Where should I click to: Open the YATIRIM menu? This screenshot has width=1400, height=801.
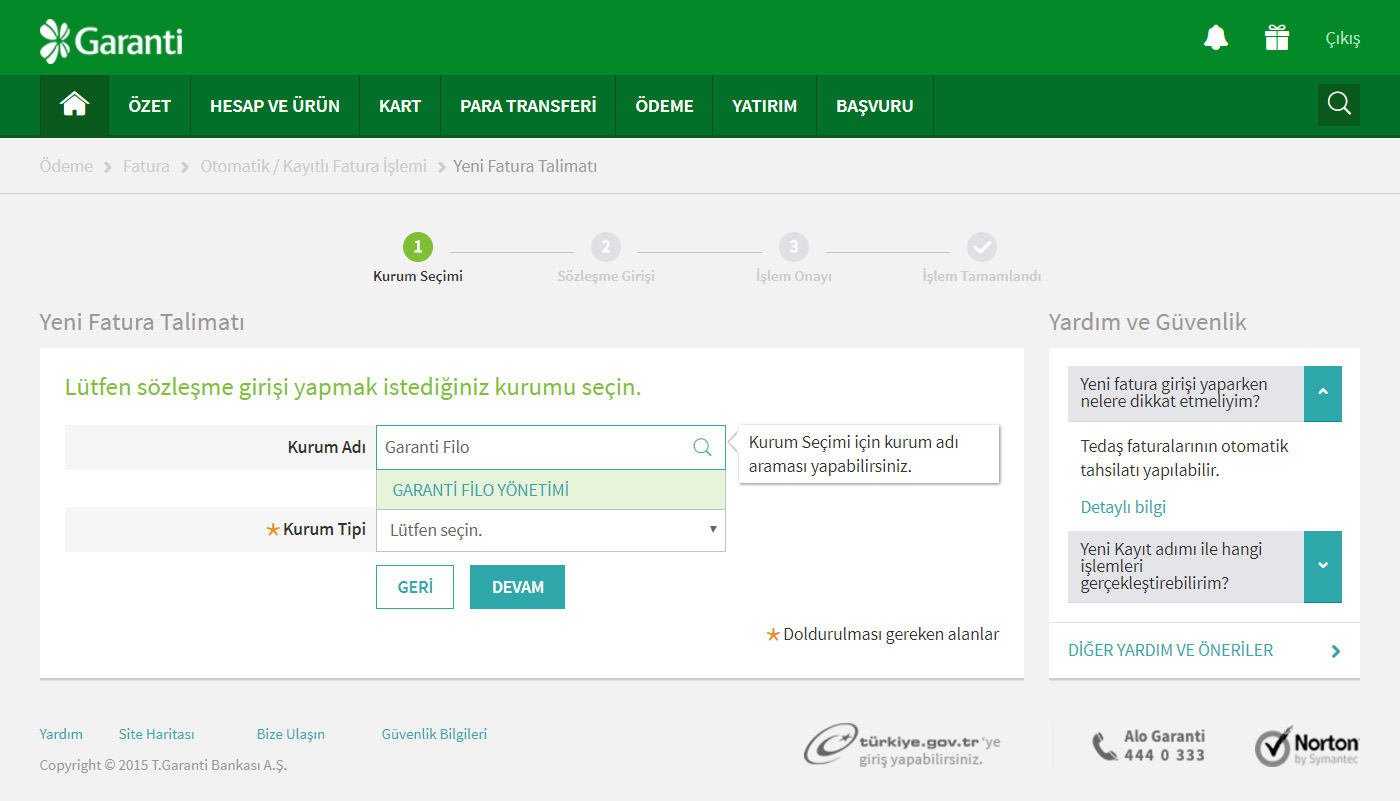[765, 106]
